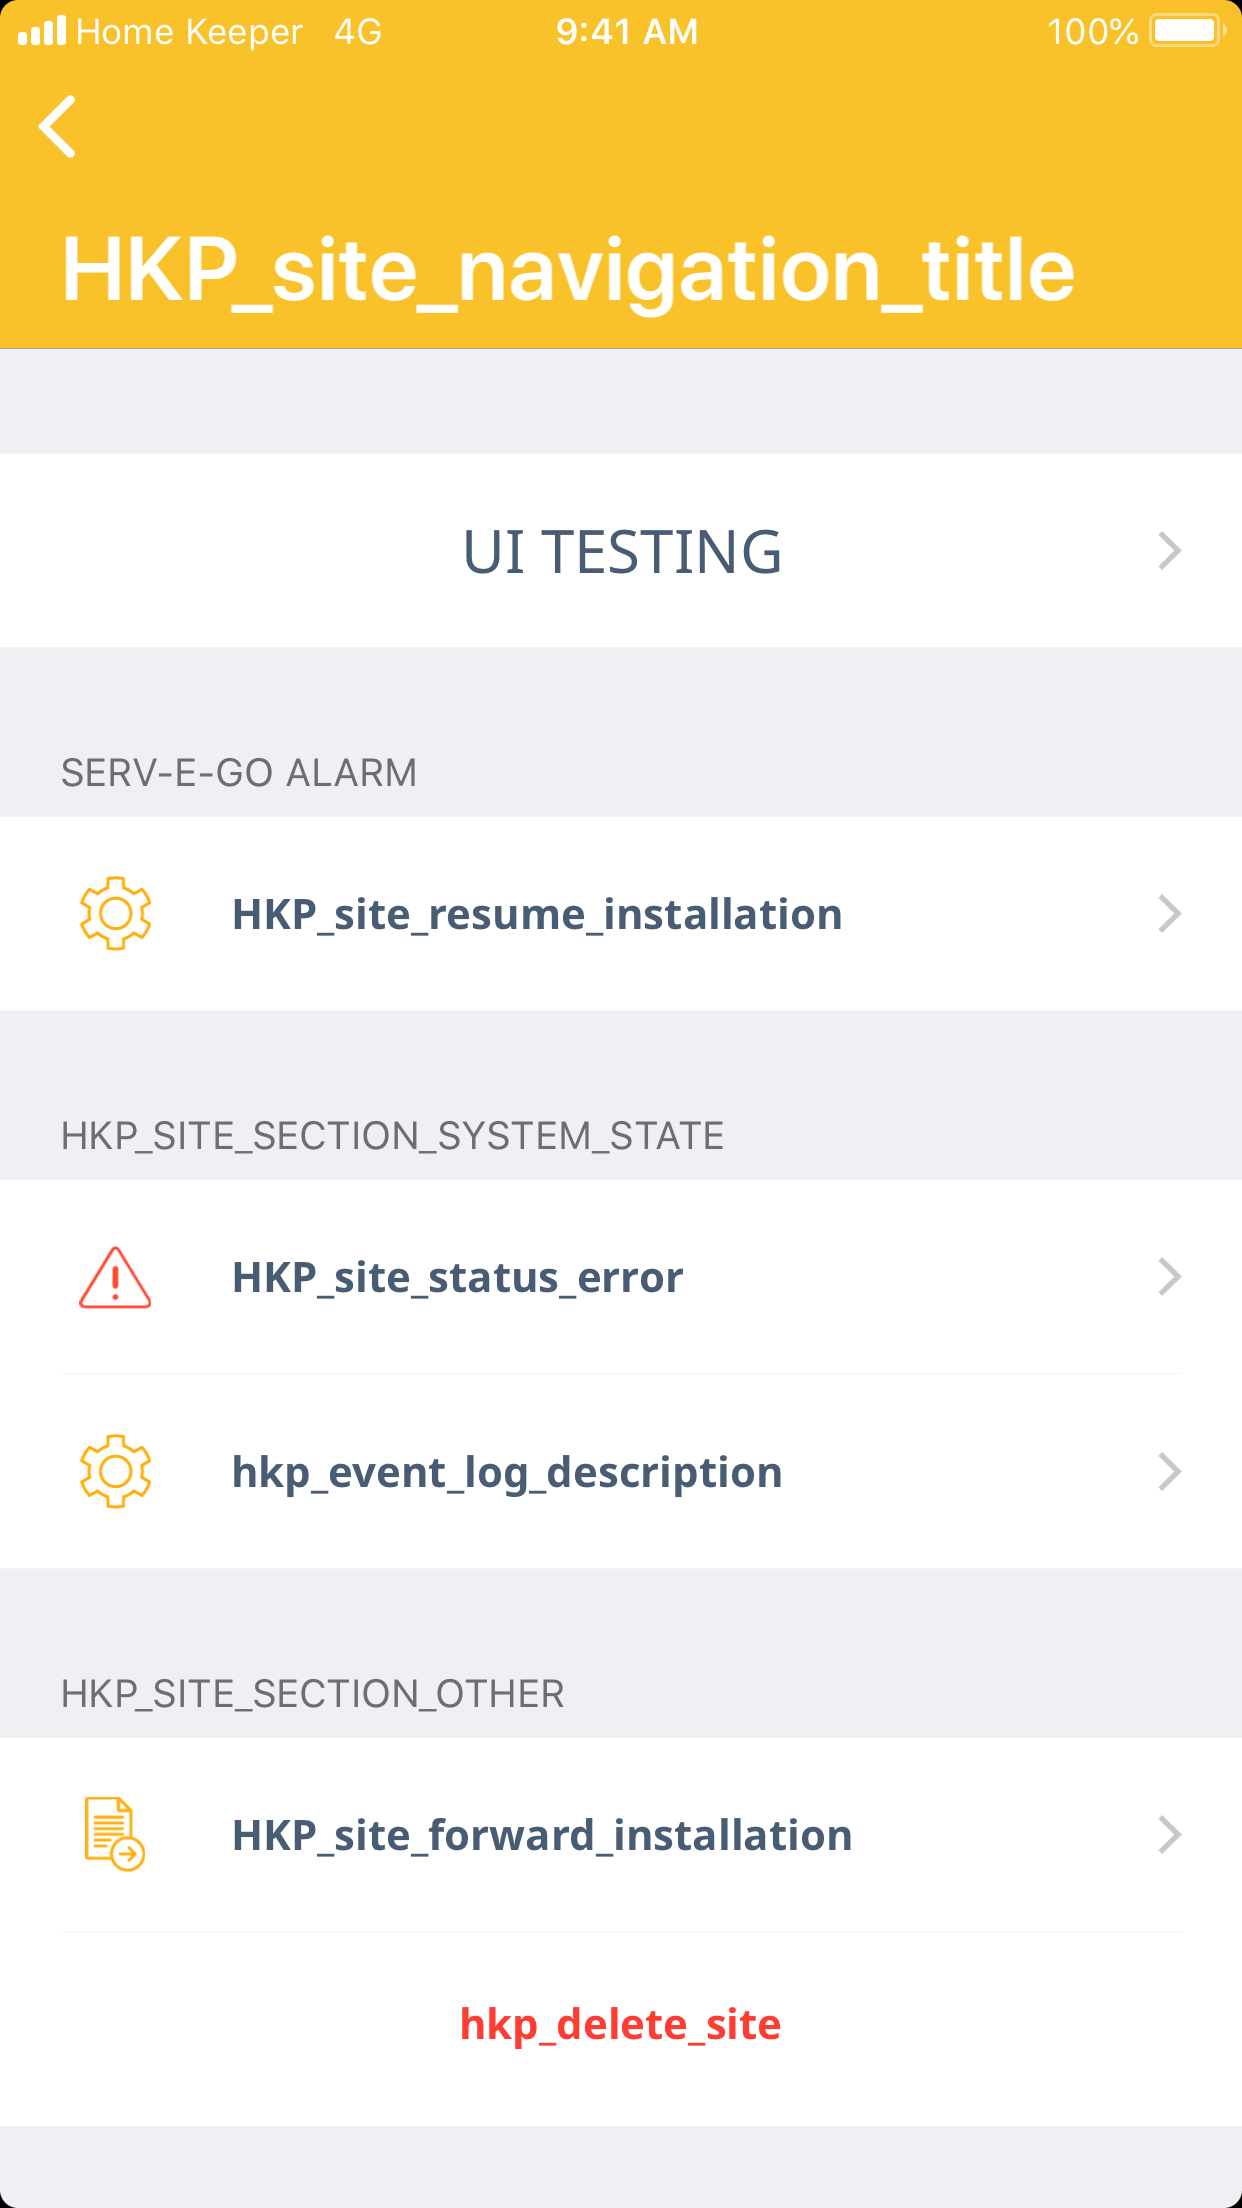Tap the battery icon in status bar
The height and width of the screenshot is (2208, 1242).
coord(1187,31)
